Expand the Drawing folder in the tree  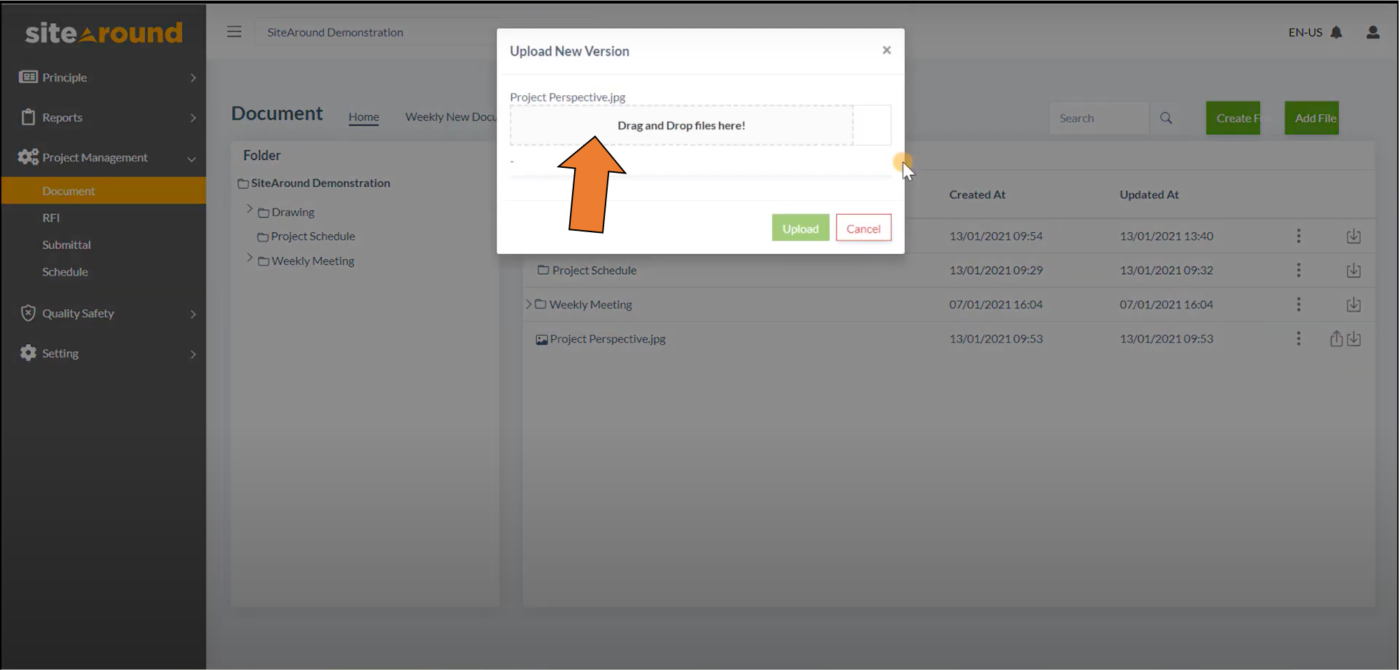[249, 211]
